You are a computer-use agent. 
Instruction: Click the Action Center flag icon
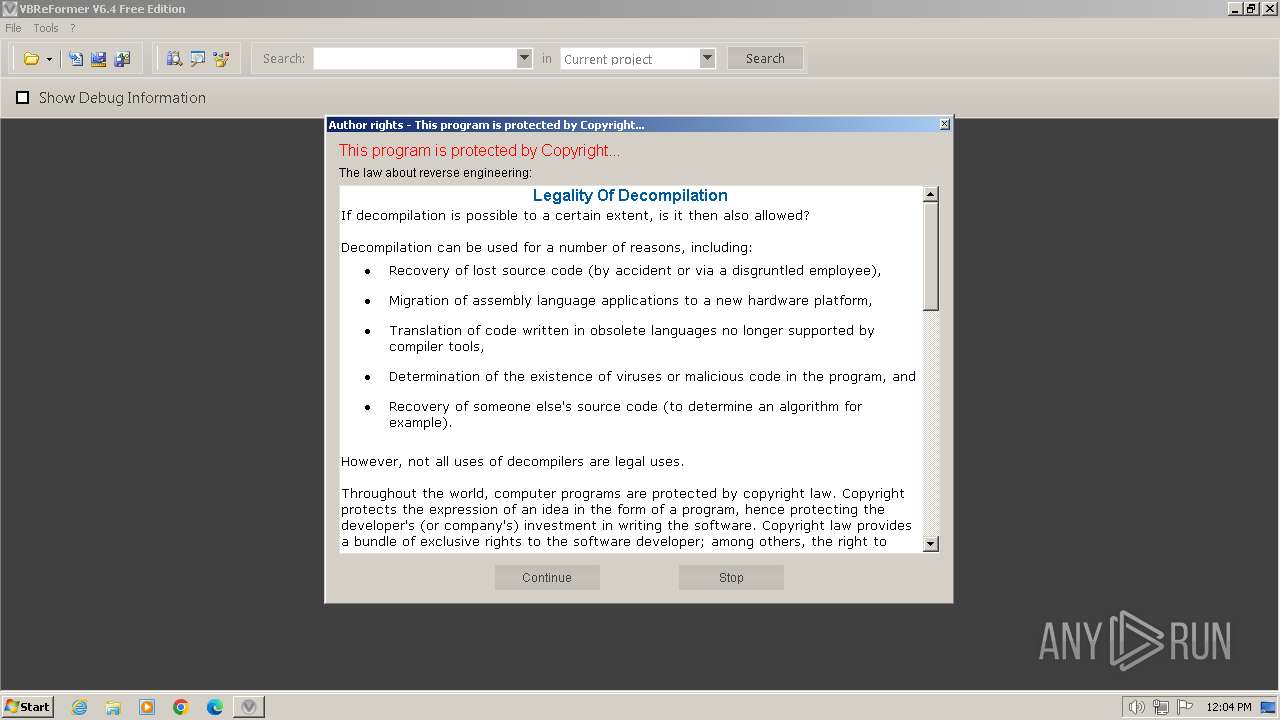click(1185, 707)
